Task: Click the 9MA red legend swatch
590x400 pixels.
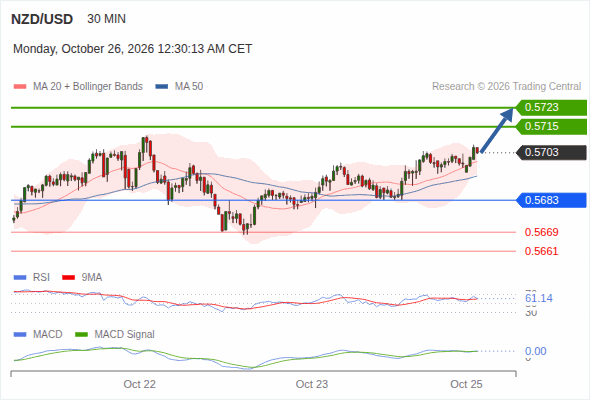Action: (x=68, y=278)
